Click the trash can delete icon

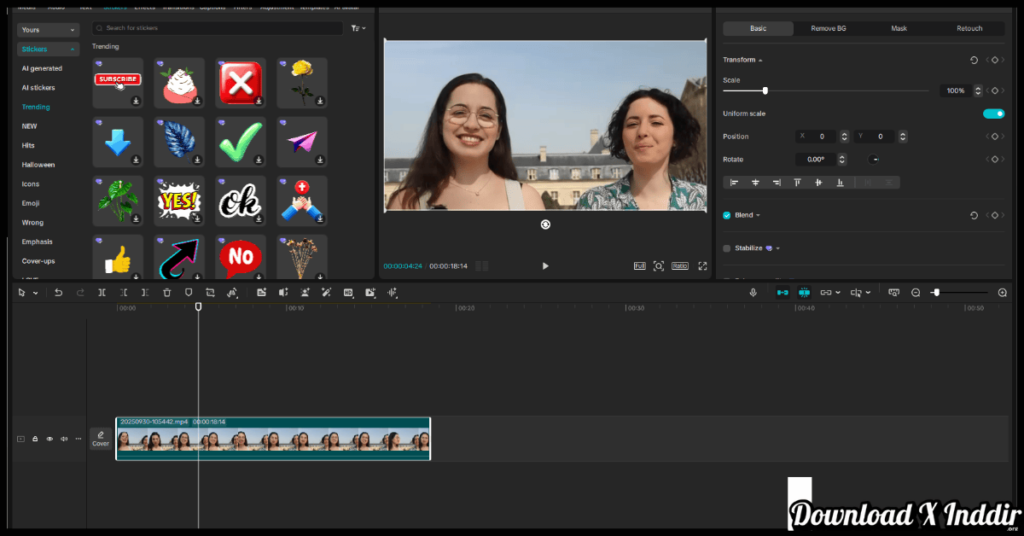(167, 293)
